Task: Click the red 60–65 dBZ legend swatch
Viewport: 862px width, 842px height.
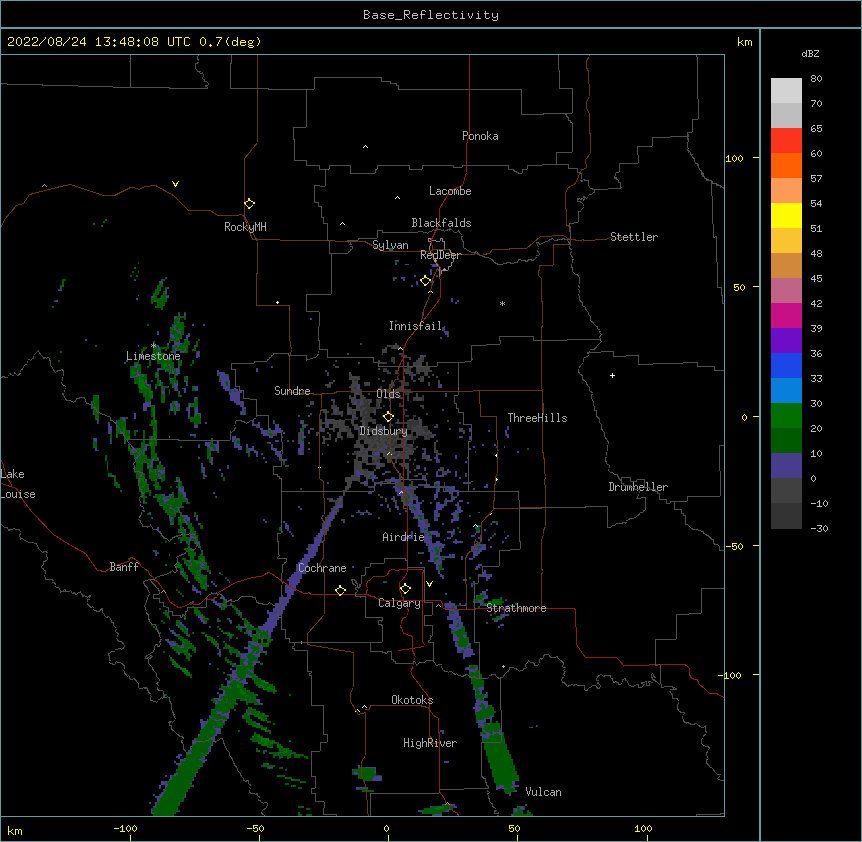Action: tap(786, 140)
